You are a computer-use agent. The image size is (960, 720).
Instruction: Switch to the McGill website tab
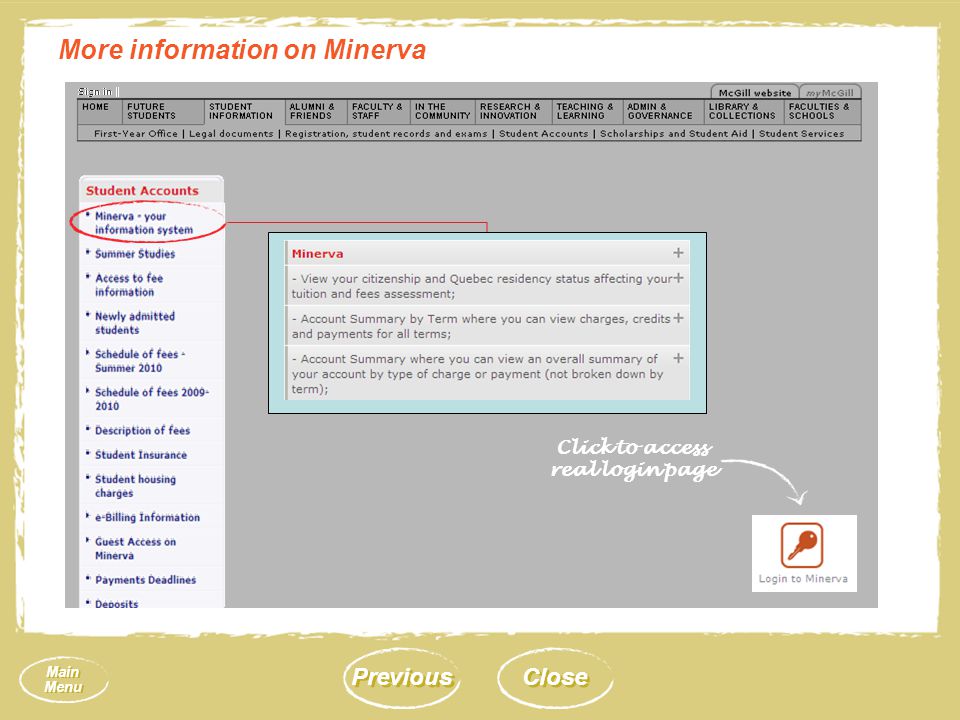point(755,92)
